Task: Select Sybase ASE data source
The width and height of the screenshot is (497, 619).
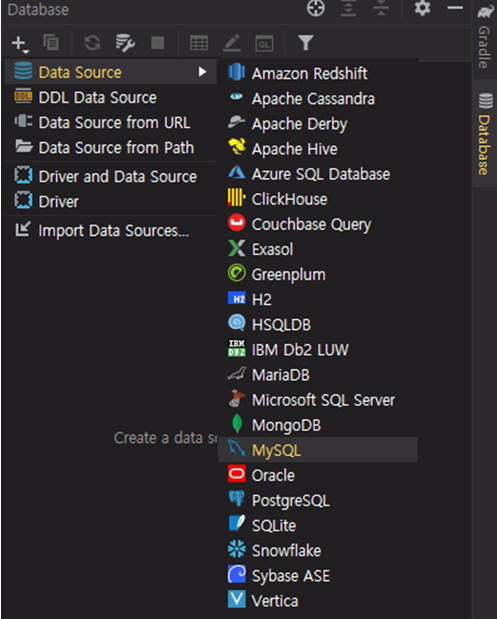Action: point(318,576)
